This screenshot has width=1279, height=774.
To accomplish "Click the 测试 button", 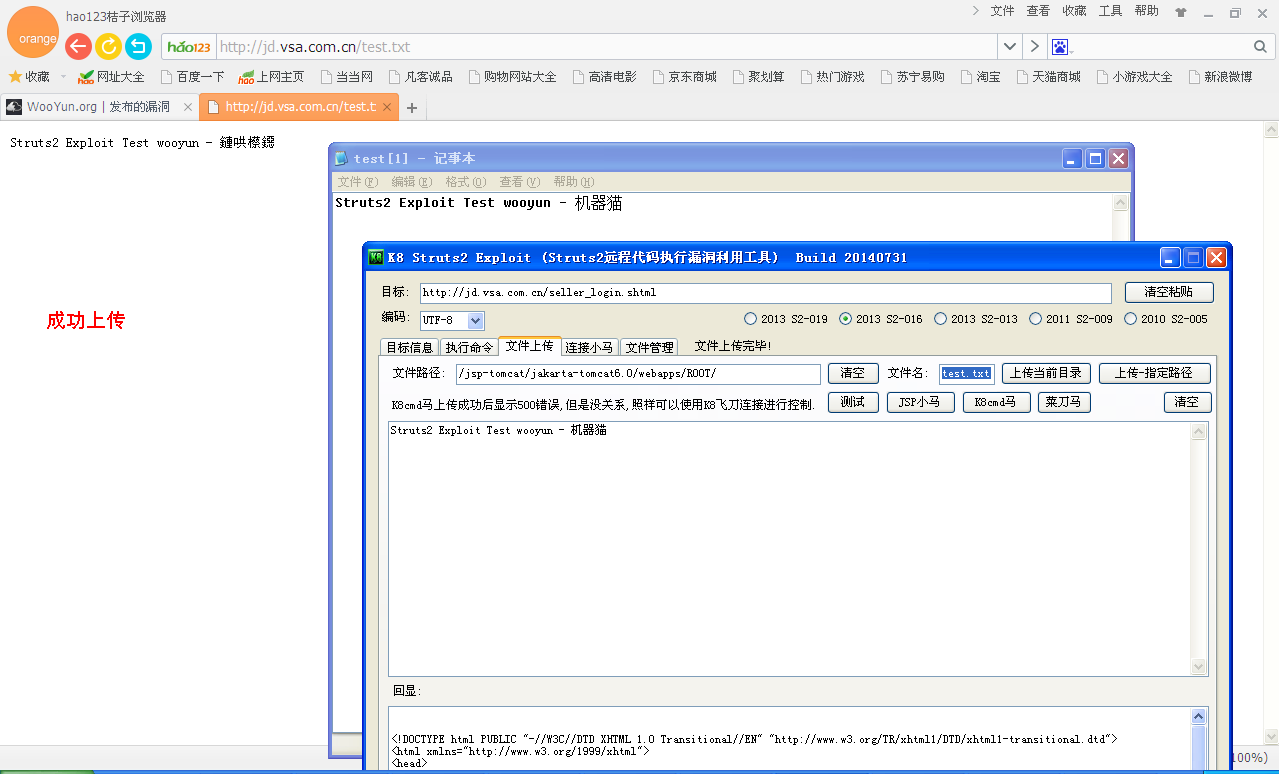I will (853, 402).
